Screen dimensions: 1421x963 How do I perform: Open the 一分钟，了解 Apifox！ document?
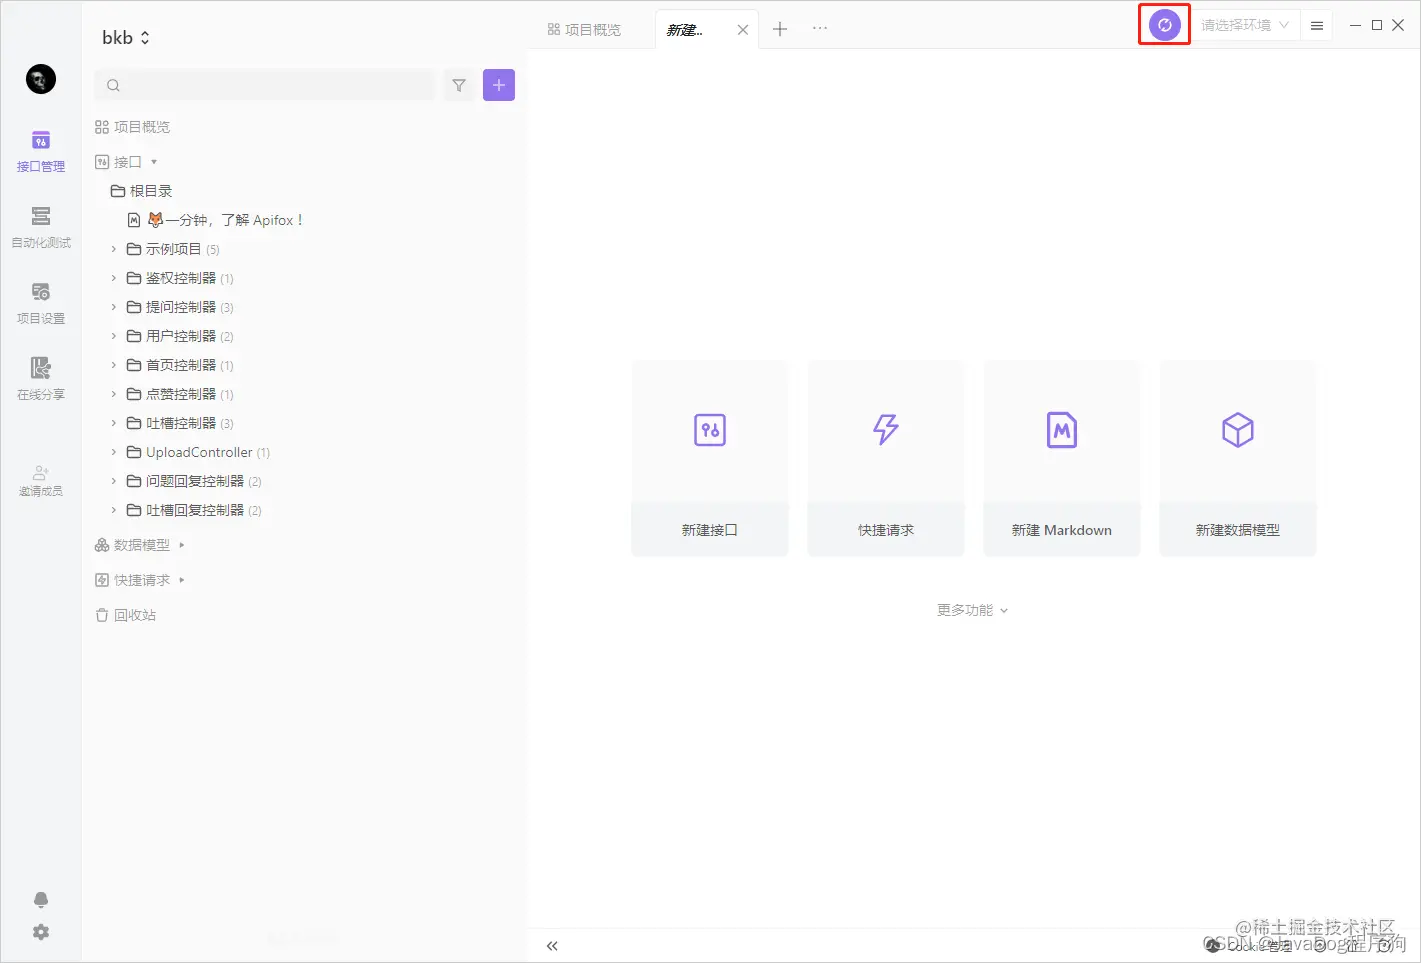pyautogui.click(x=215, y=220)
